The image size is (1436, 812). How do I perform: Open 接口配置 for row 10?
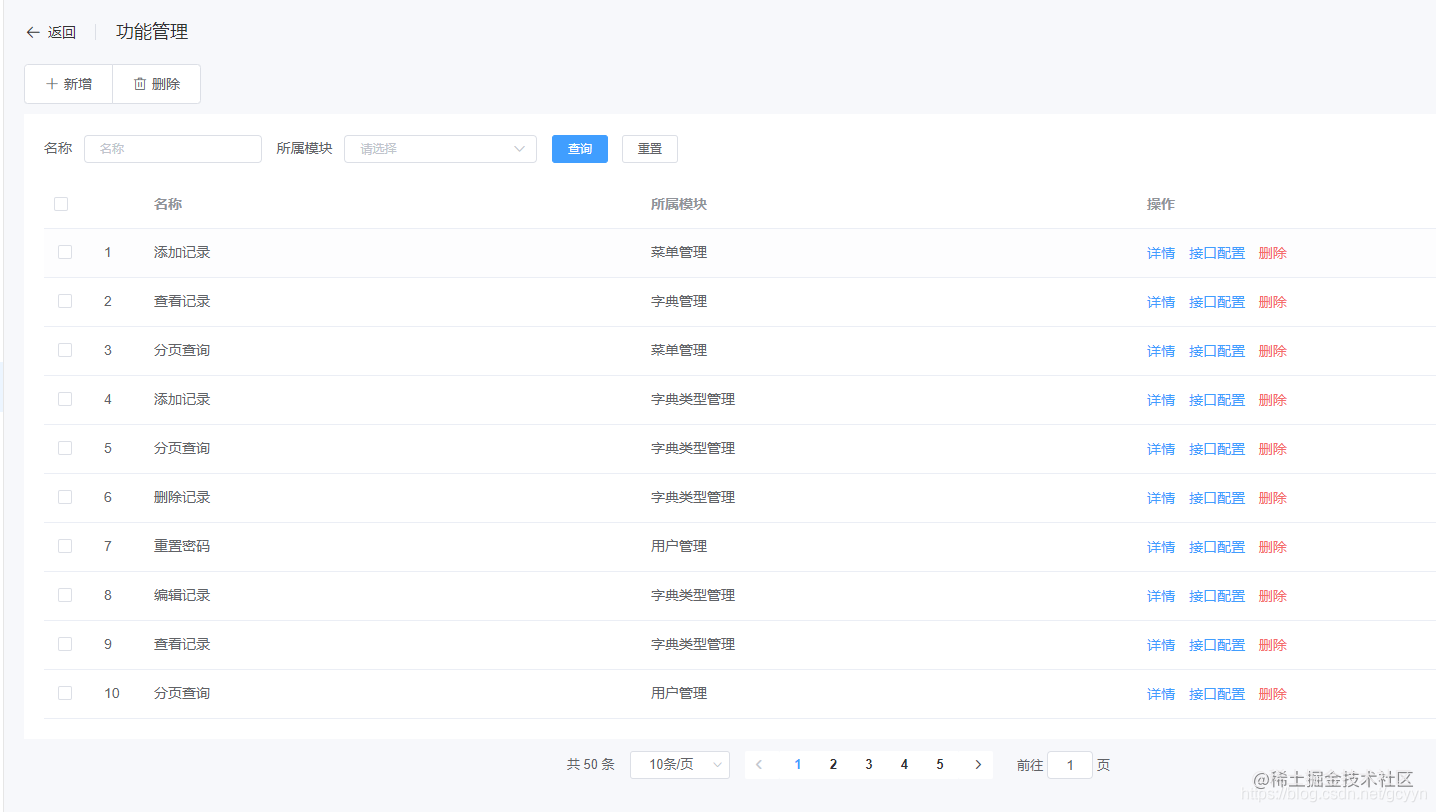1217,694
